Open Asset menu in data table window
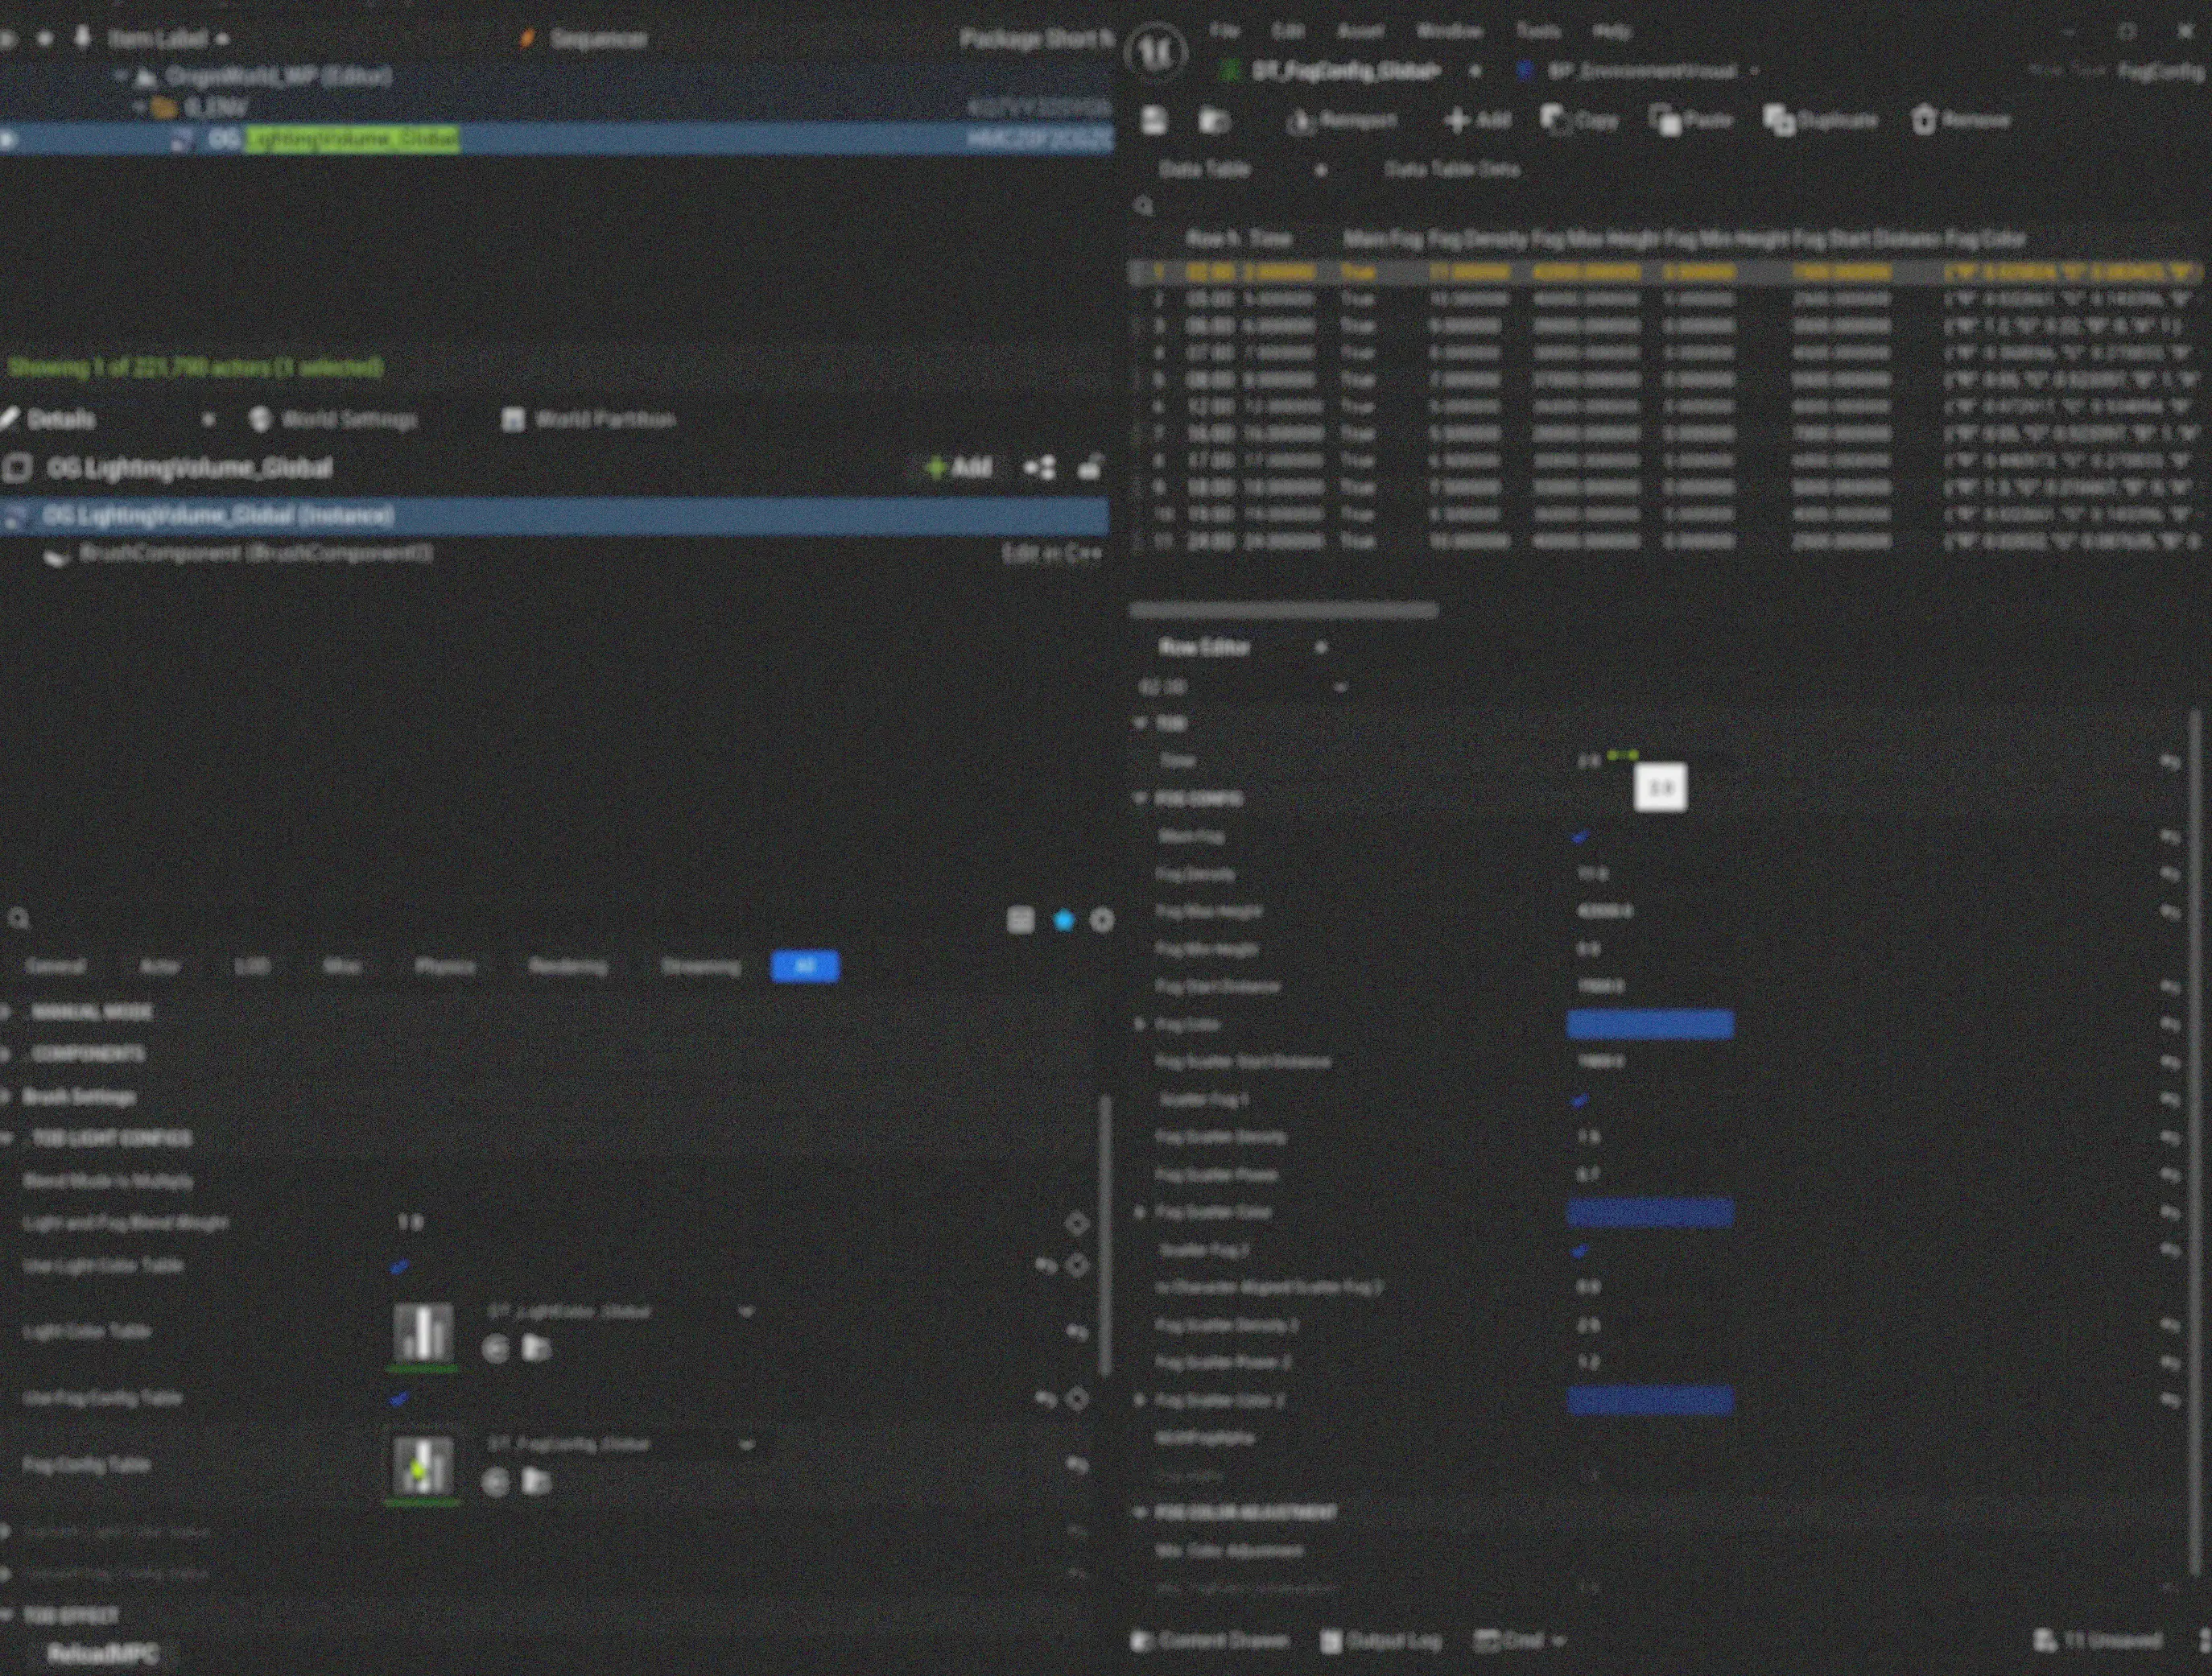The width and height of the screenshot is (2212, 1676). (x=1360, y=32)
